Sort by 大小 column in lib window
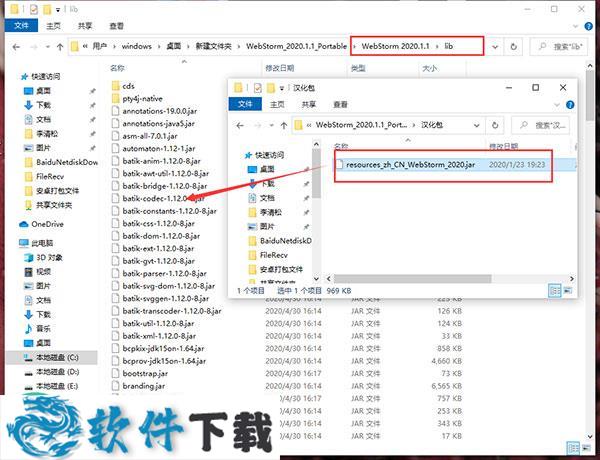Image resolution: width=600 pixels, height=460 pixels. click(429, 69)
